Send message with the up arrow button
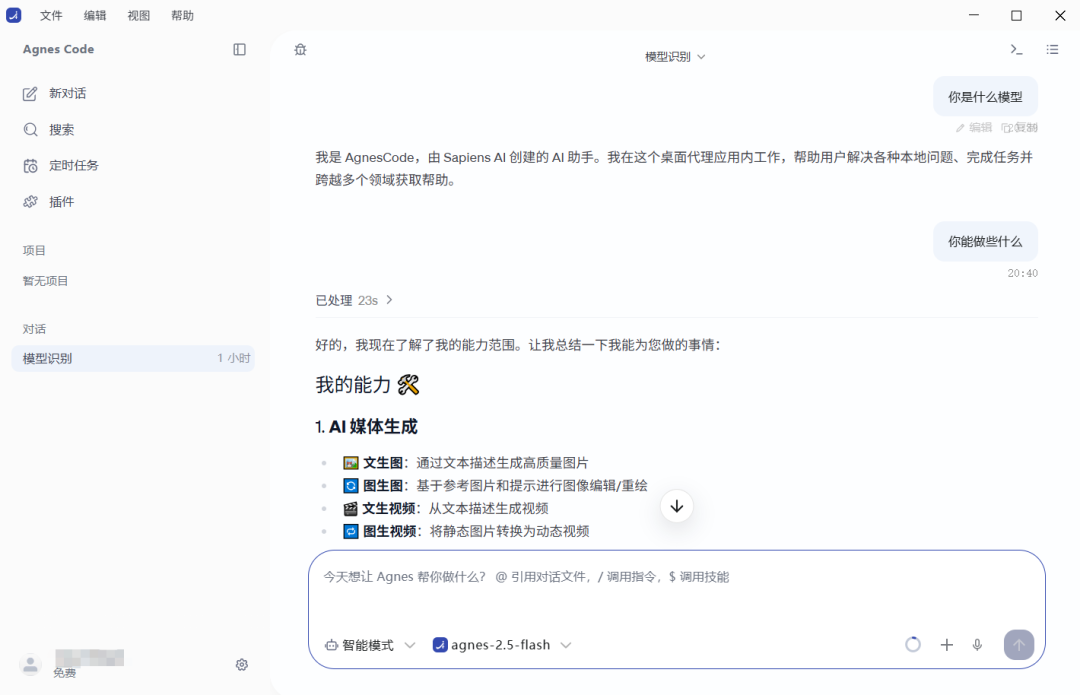Image resolution: width=1080 pixels, height=695 pixels. tap(1019, 645)
